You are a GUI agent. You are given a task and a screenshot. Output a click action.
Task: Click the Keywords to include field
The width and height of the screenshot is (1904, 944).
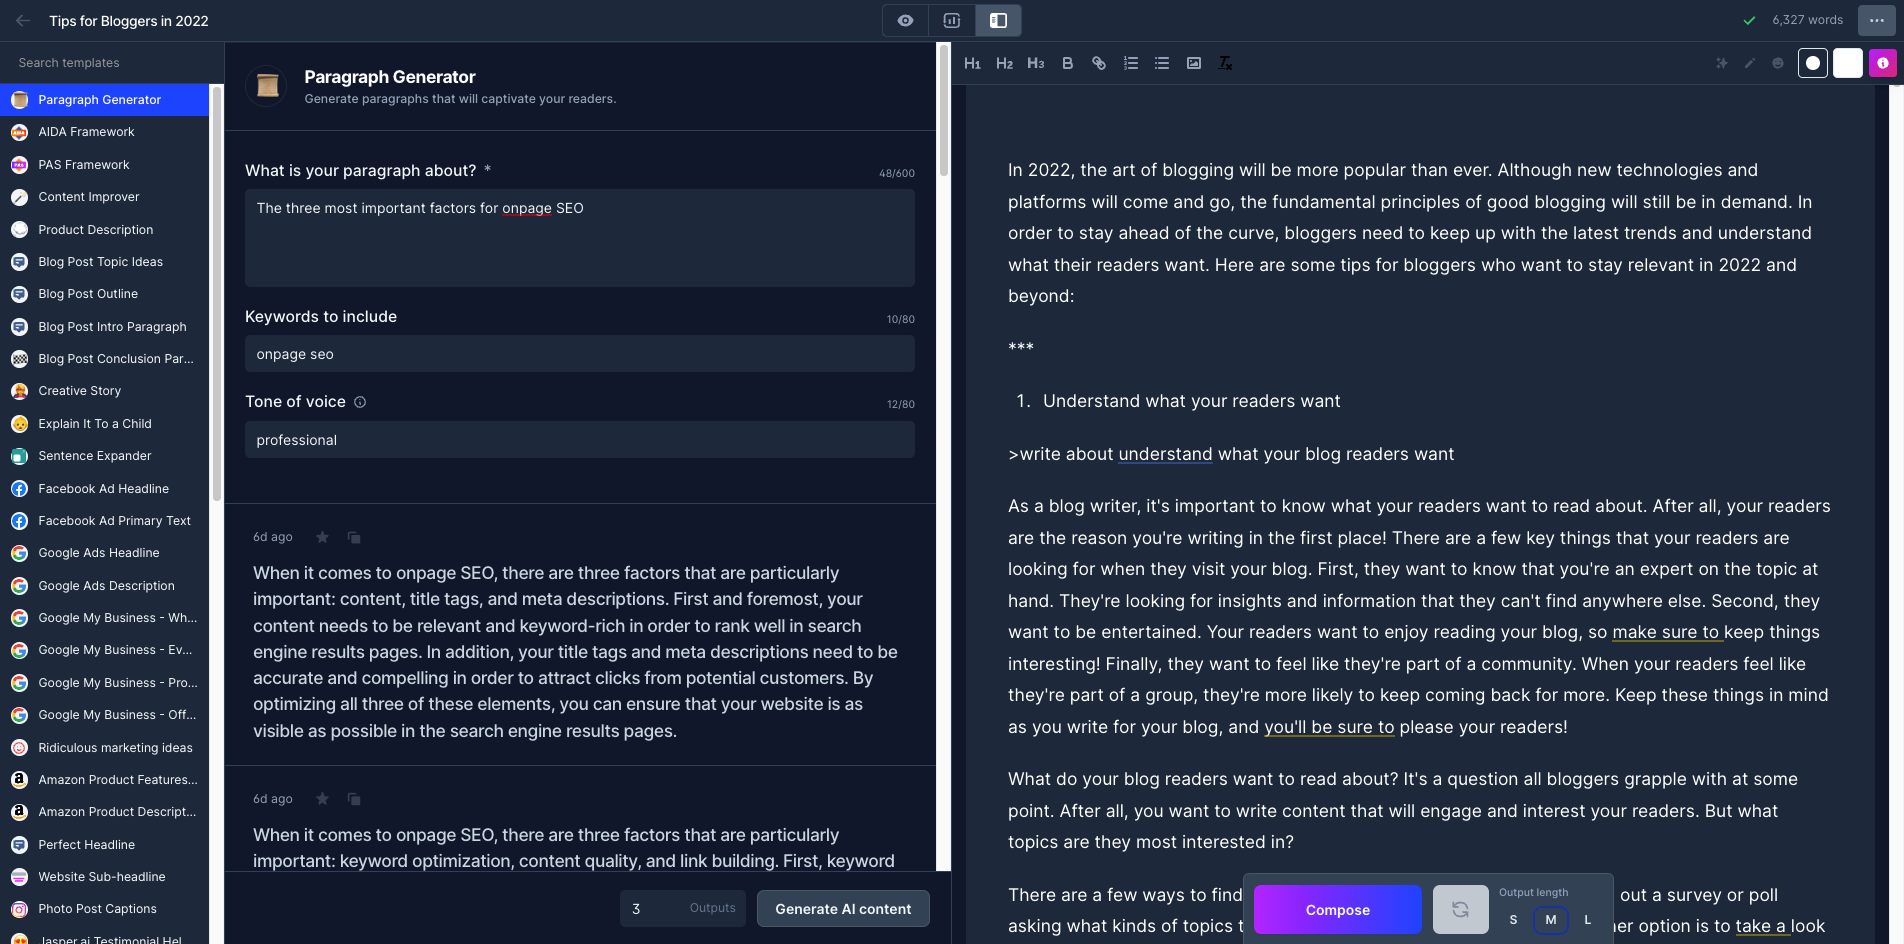click(x=580, y=354)
